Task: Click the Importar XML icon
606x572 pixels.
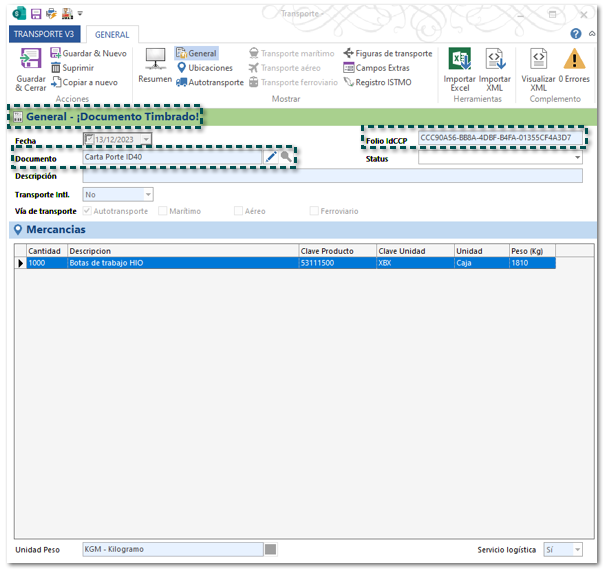Action: coord(494,60)
